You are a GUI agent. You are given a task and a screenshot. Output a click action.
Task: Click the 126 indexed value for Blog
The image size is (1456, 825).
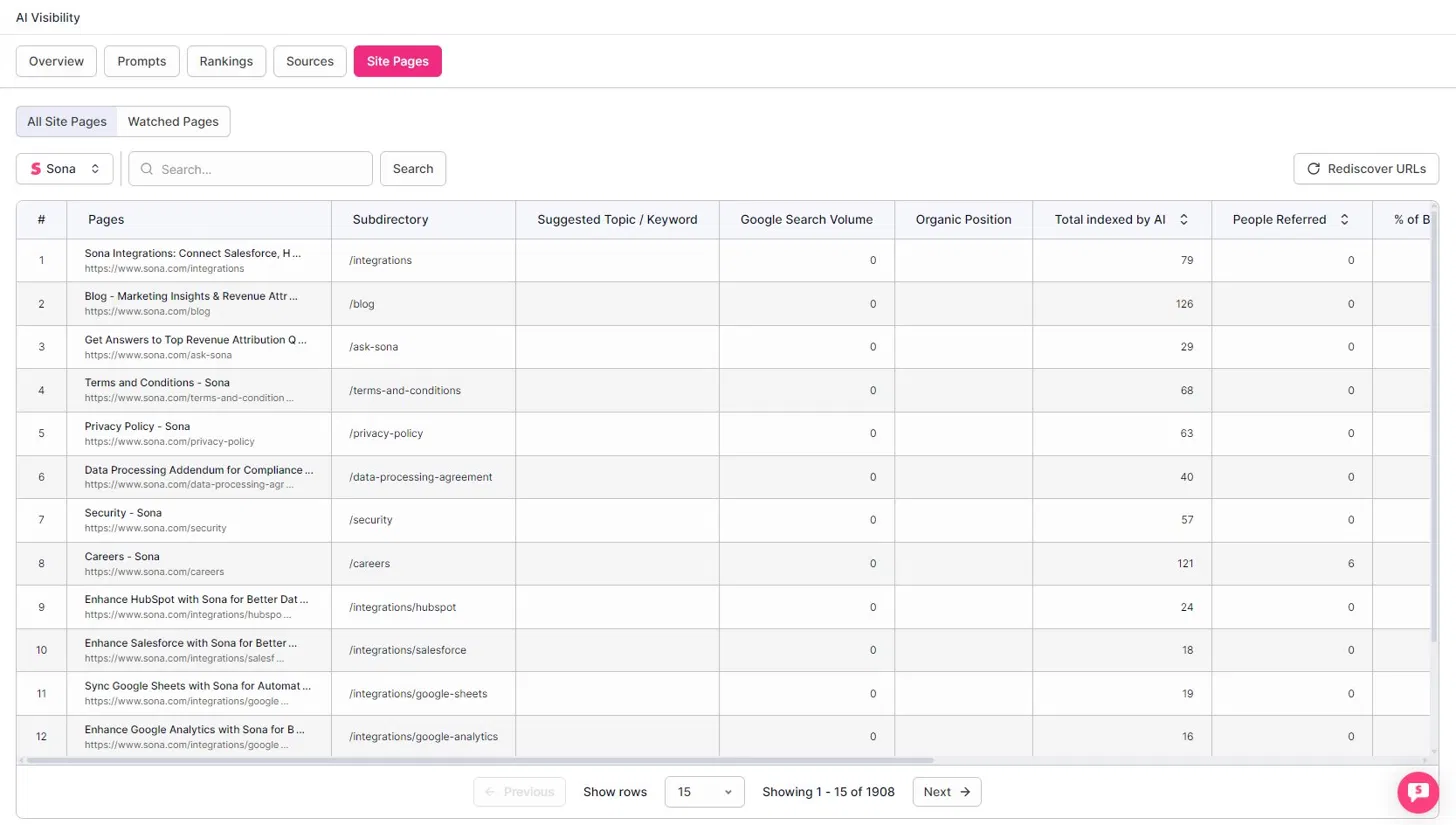click(x=1184, y=304)
